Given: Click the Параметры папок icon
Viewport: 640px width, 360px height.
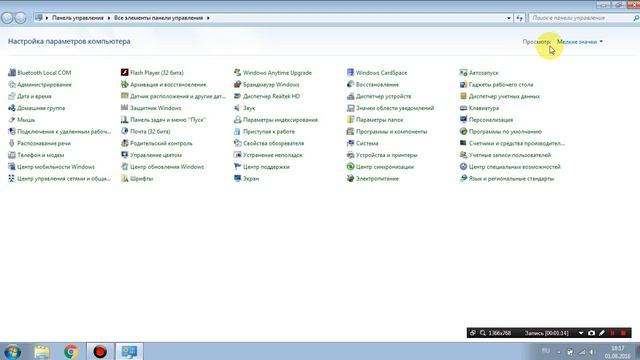Looking at the screenshot, I should [350, 120].
